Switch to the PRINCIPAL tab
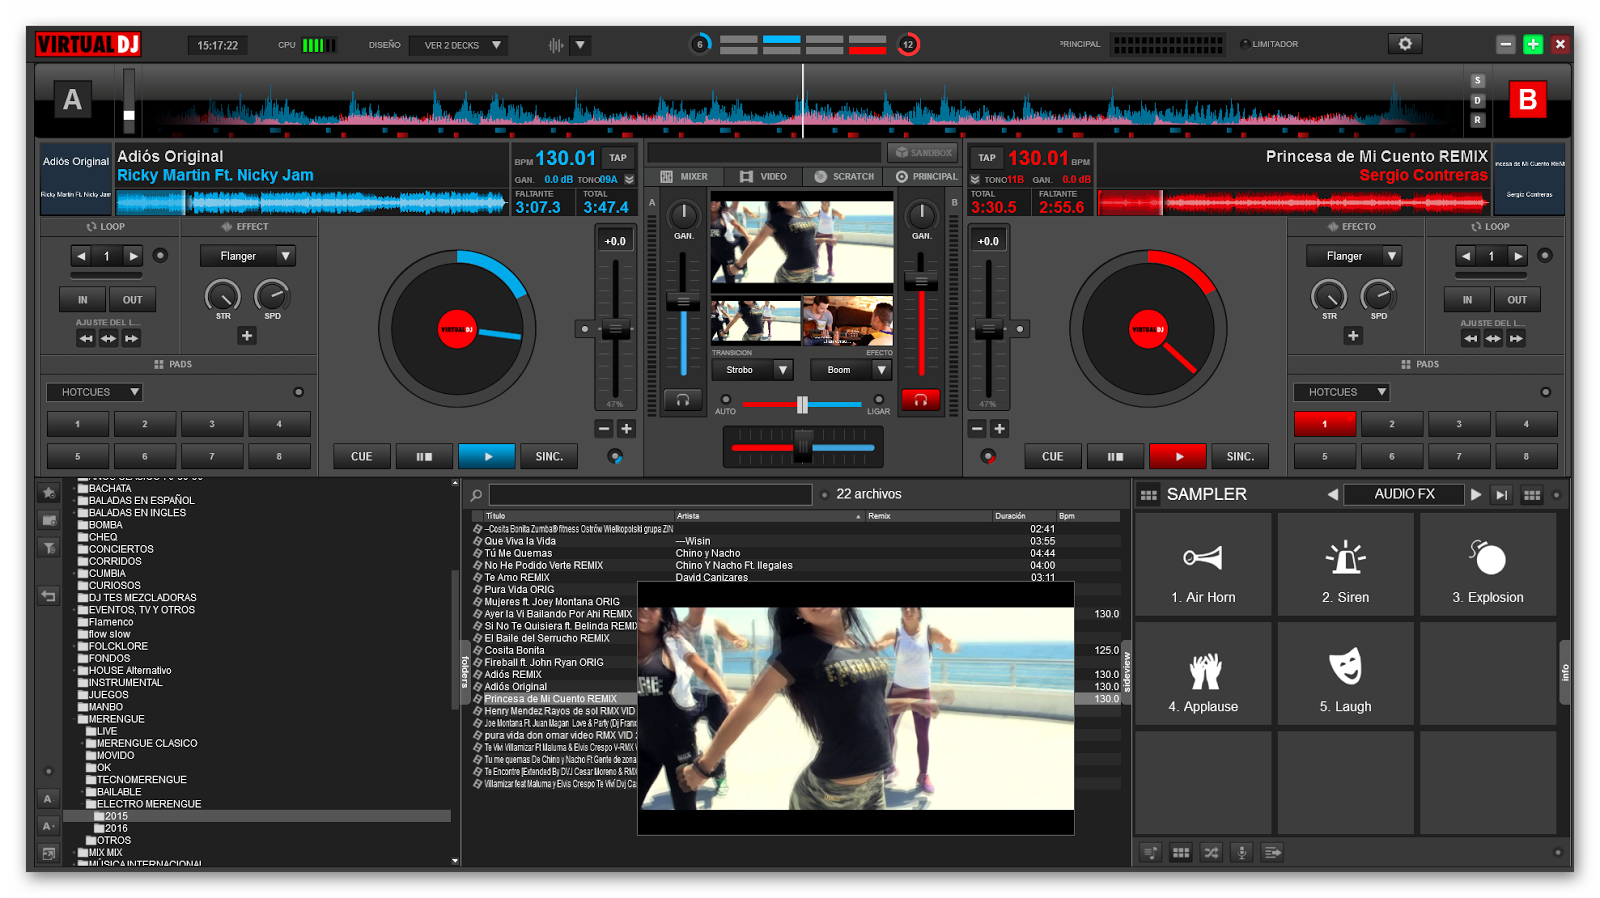The image size is (1600, 898). pos(927,176)
